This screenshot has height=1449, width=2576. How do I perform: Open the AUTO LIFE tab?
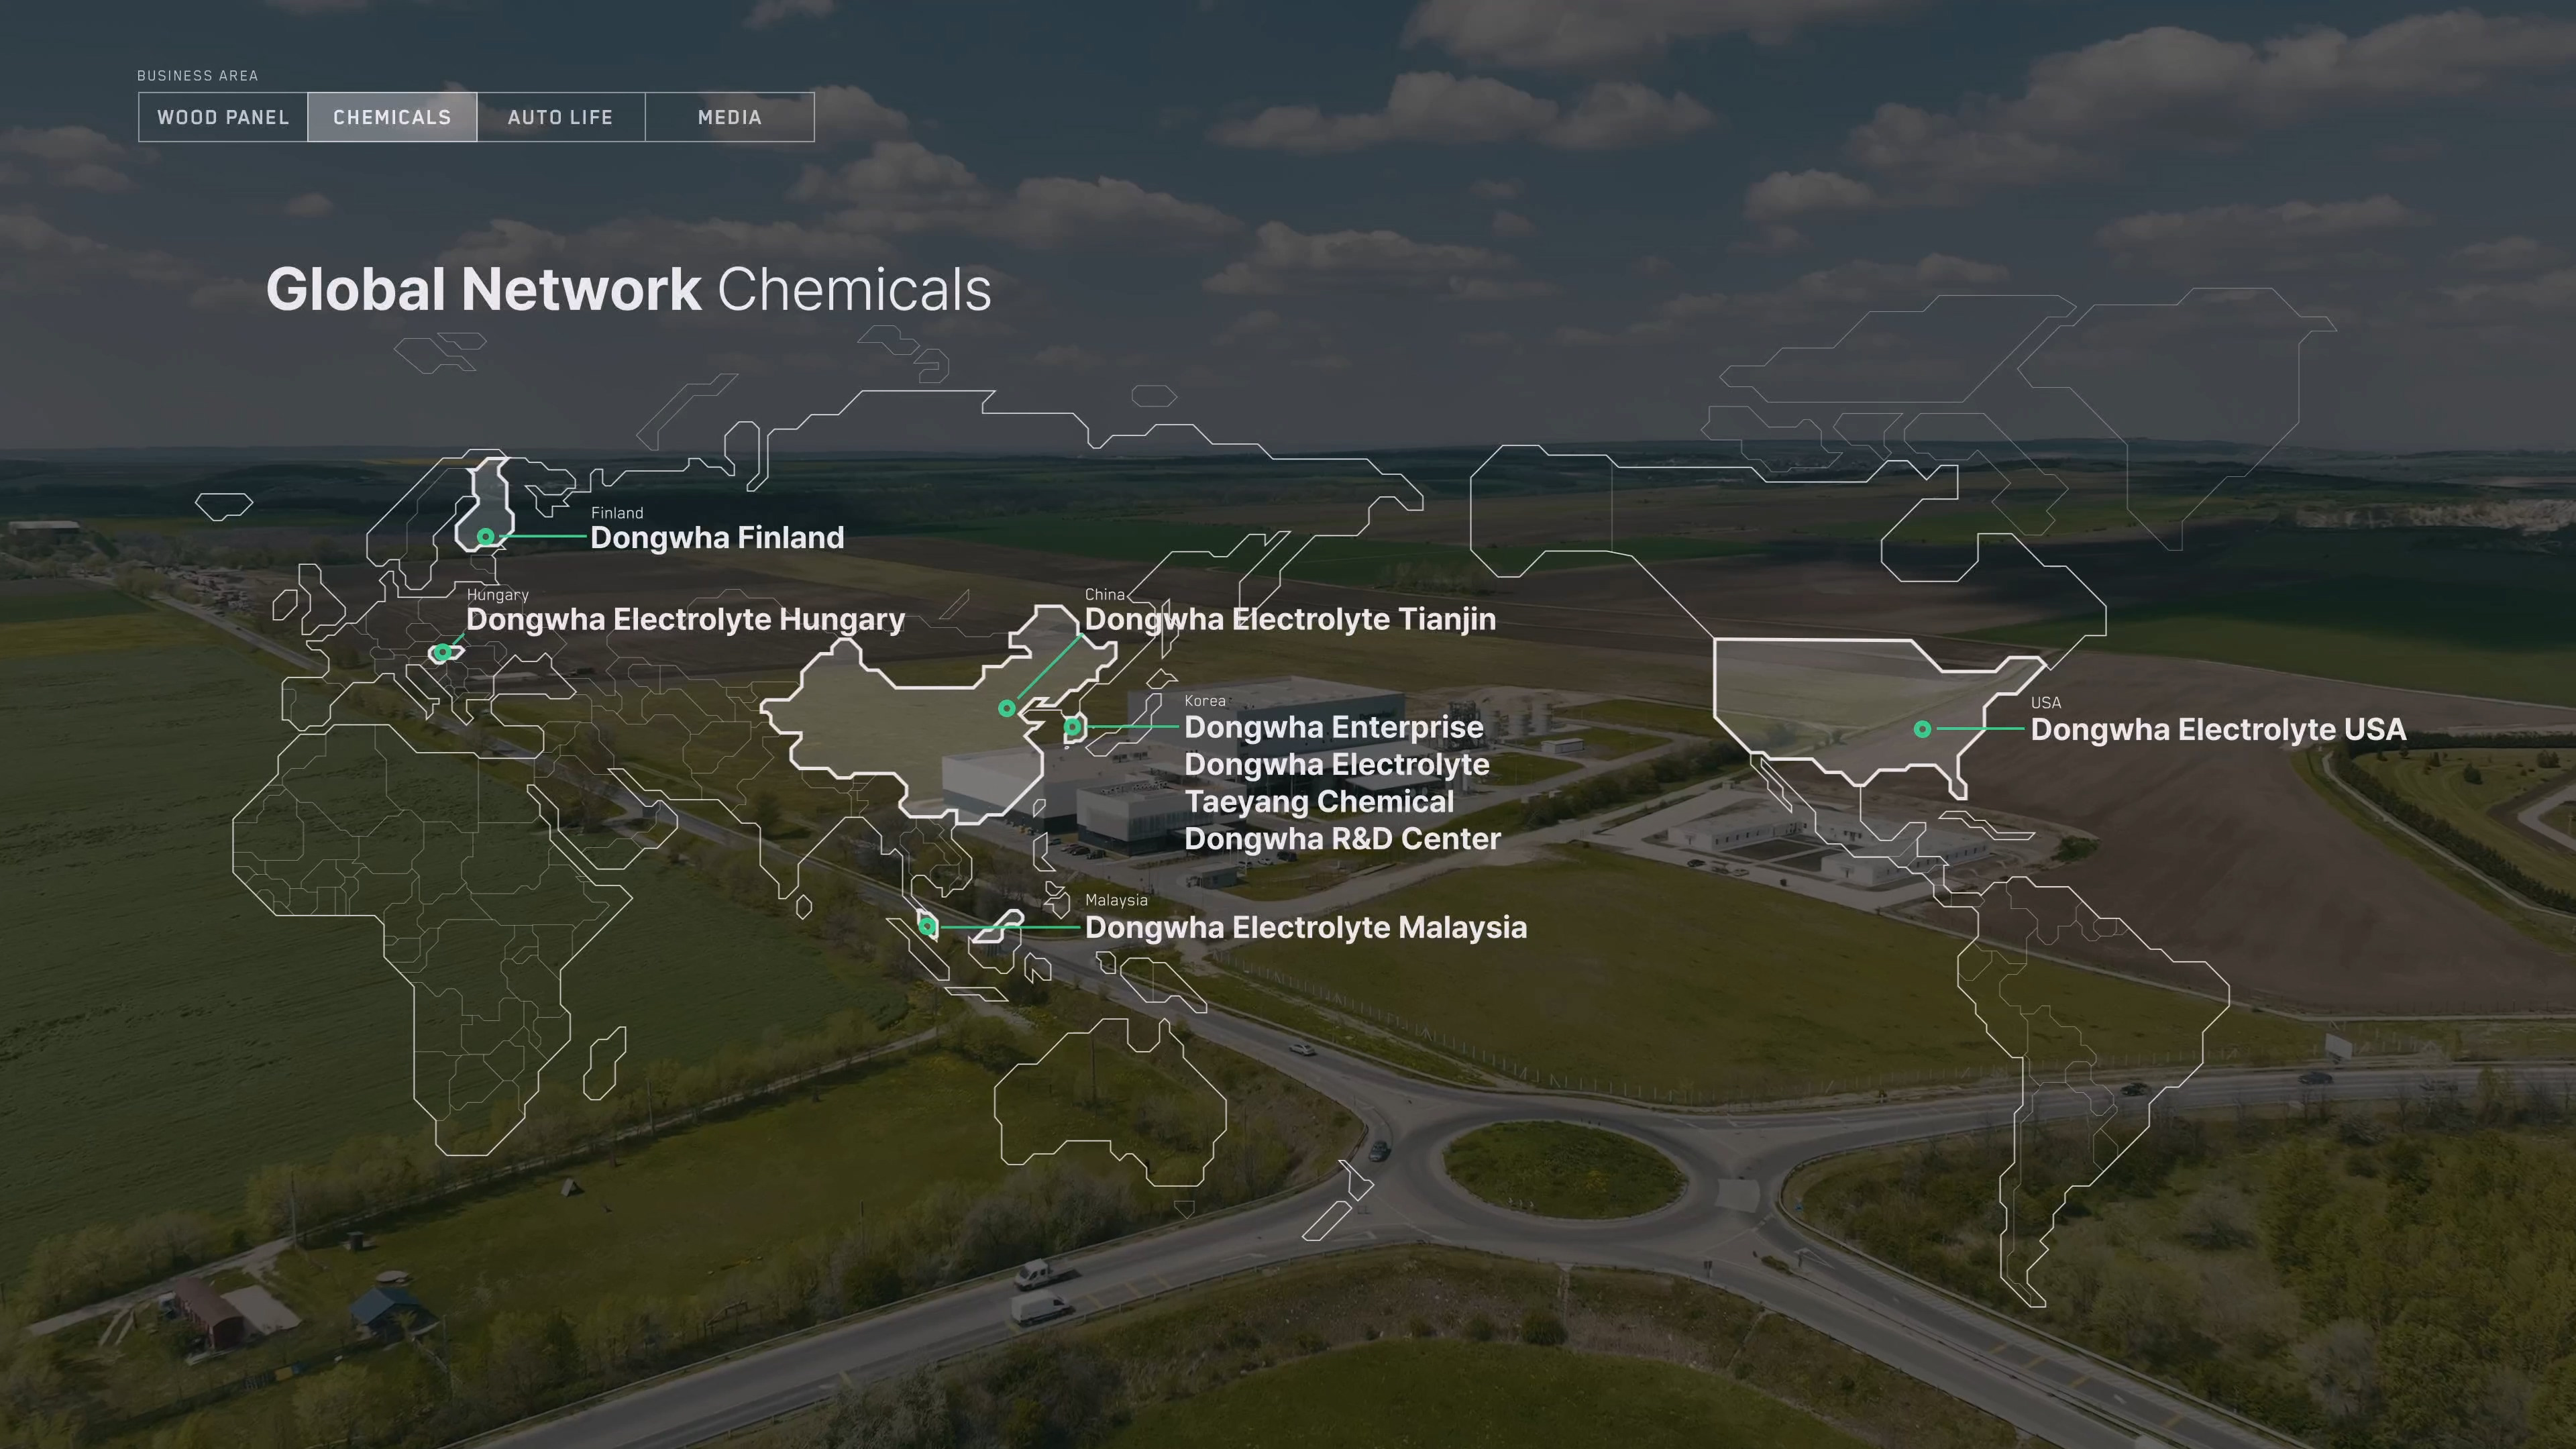pos(560,117)
